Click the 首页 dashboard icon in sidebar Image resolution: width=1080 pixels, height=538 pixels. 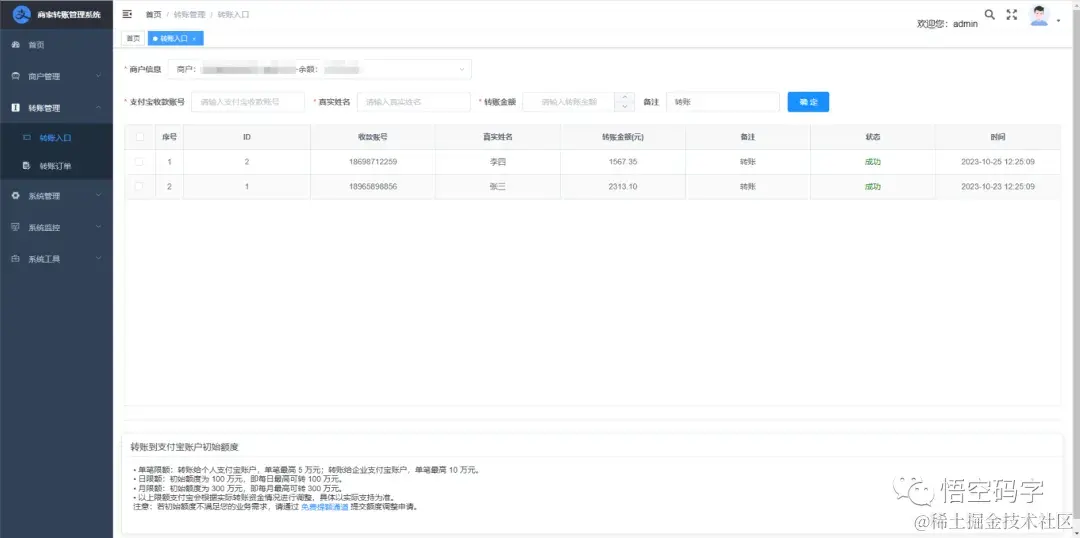(15, 45)
